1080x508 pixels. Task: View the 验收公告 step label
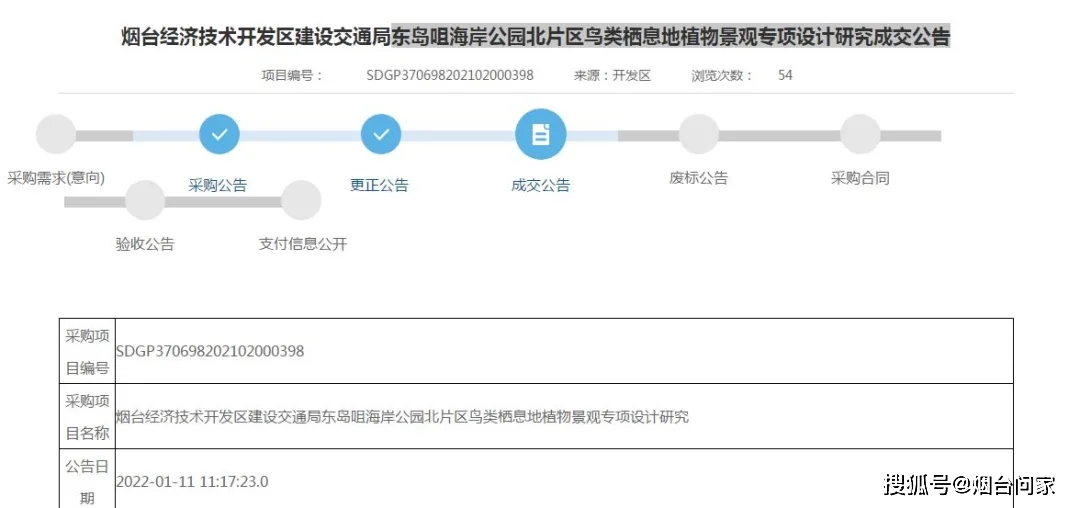pyautogui.click(x=144, y=244)
